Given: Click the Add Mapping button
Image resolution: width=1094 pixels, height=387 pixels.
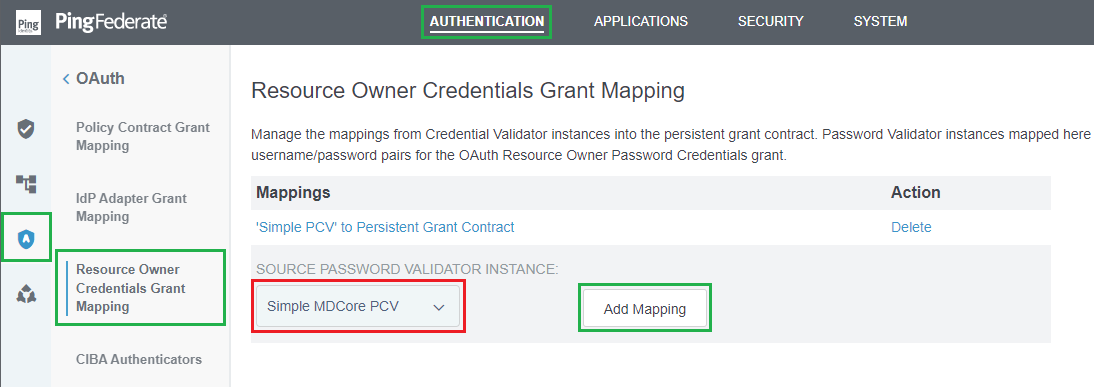Looking at the screenshot, I should click(645, 309).
